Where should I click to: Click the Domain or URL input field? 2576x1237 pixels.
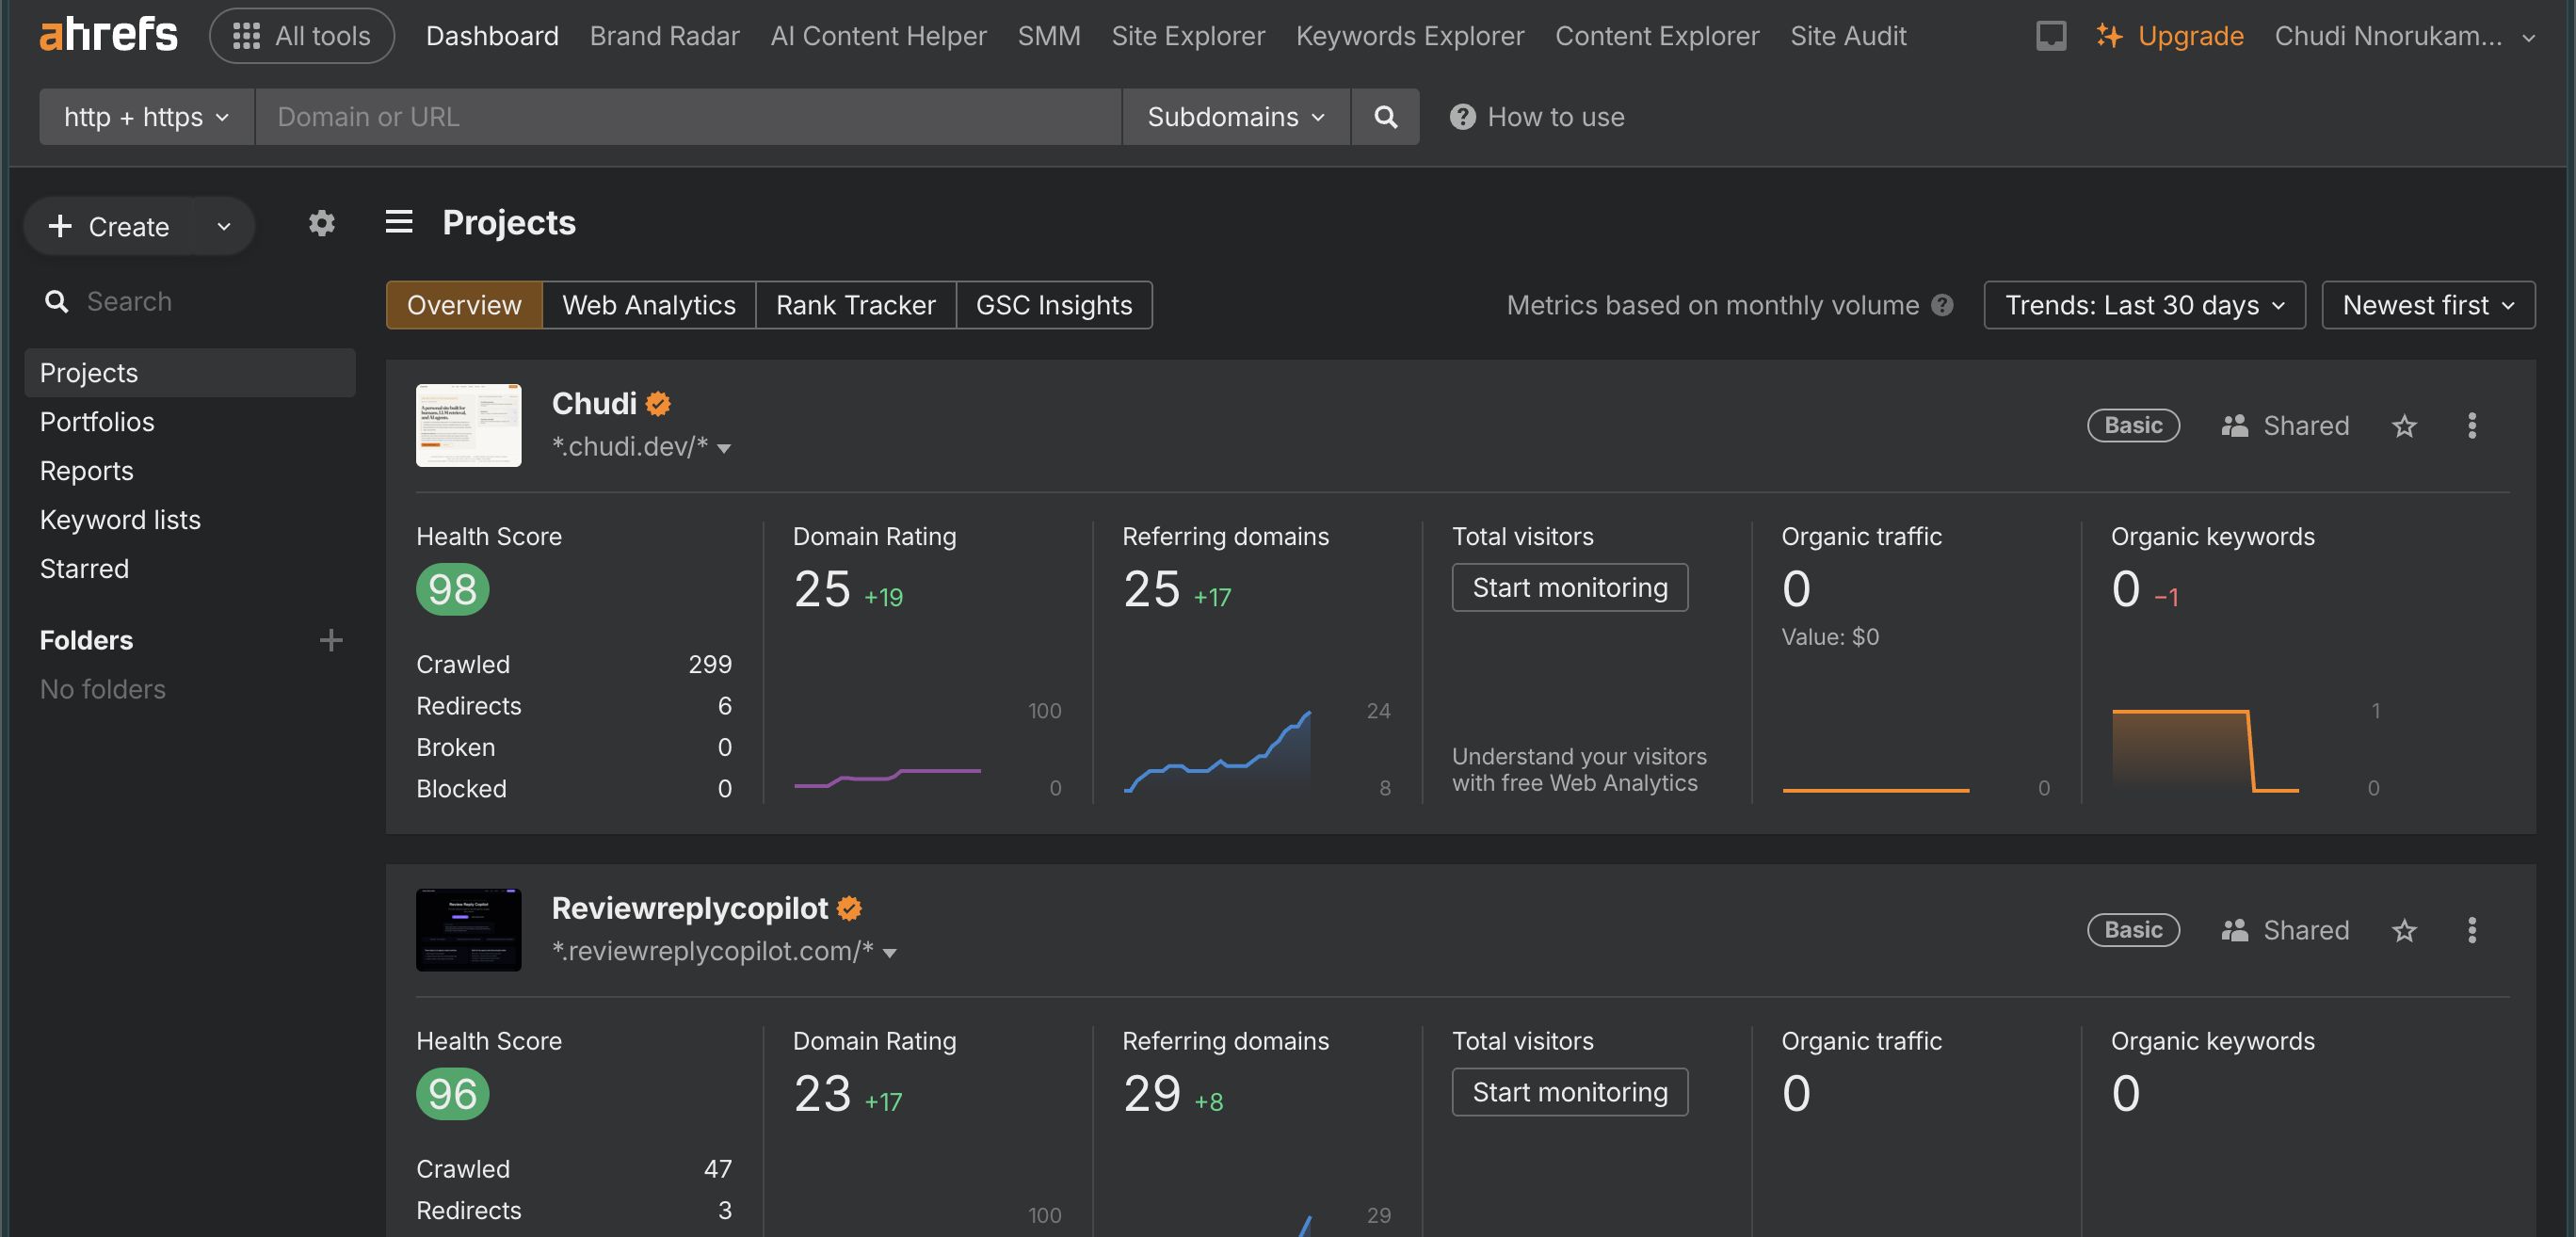click(688, 117)
